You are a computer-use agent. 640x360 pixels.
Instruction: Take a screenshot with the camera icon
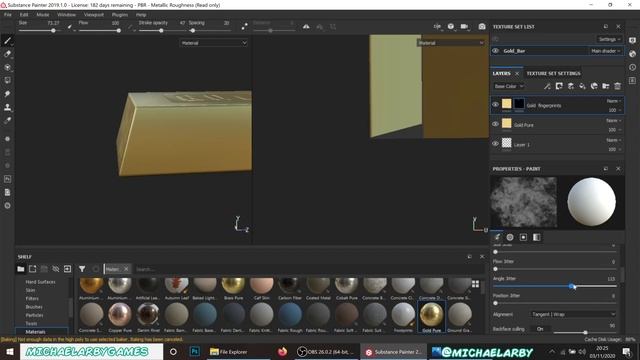[x=482, y=27]
